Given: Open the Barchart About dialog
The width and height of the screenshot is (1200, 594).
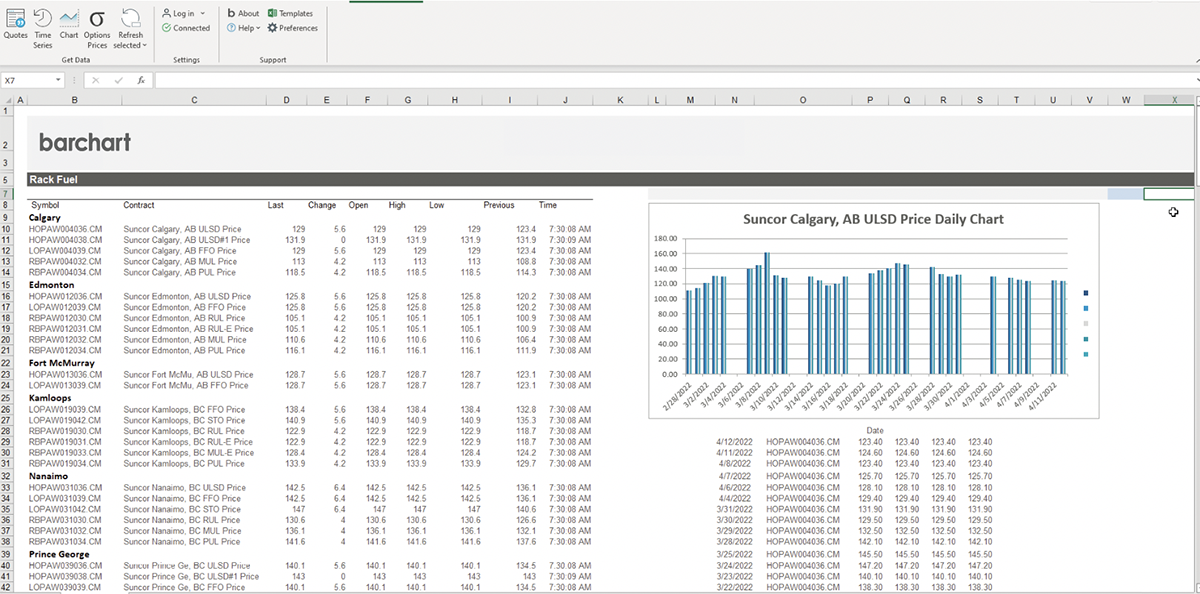Looking at the screenshot, I should [243, 14].
